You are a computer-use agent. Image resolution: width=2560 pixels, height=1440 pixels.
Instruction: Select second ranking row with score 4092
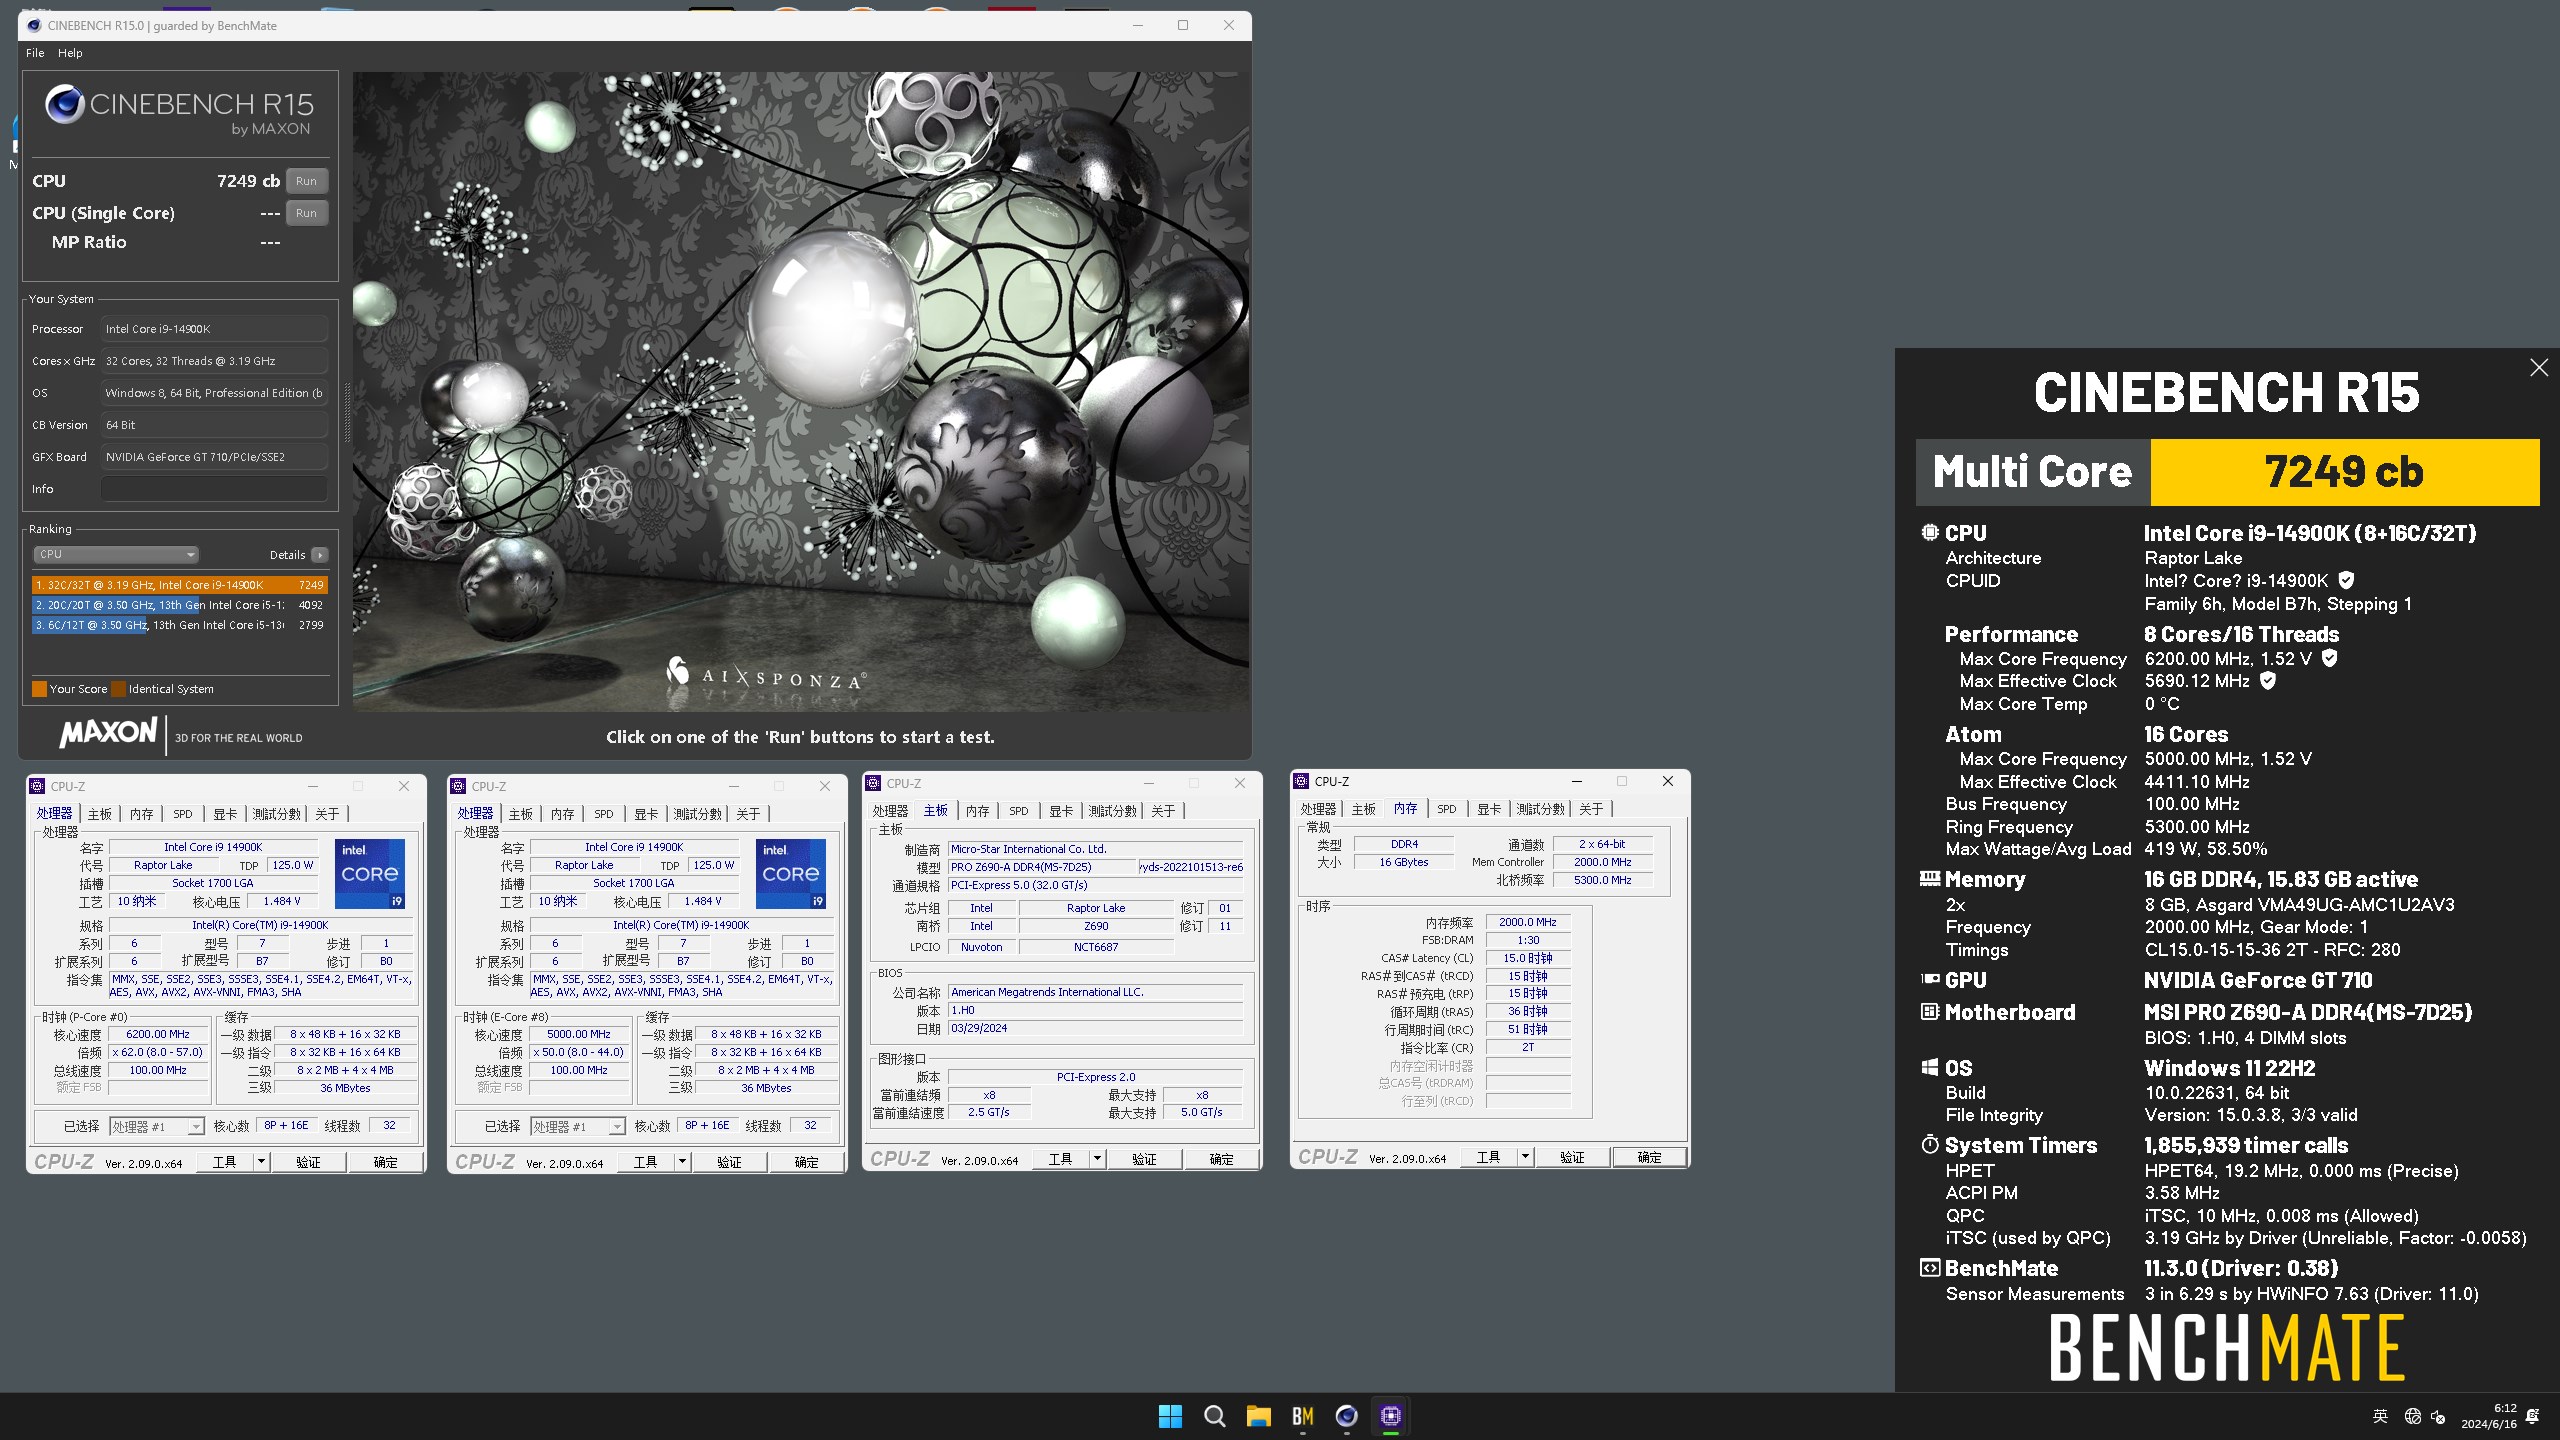coord(179,605)
